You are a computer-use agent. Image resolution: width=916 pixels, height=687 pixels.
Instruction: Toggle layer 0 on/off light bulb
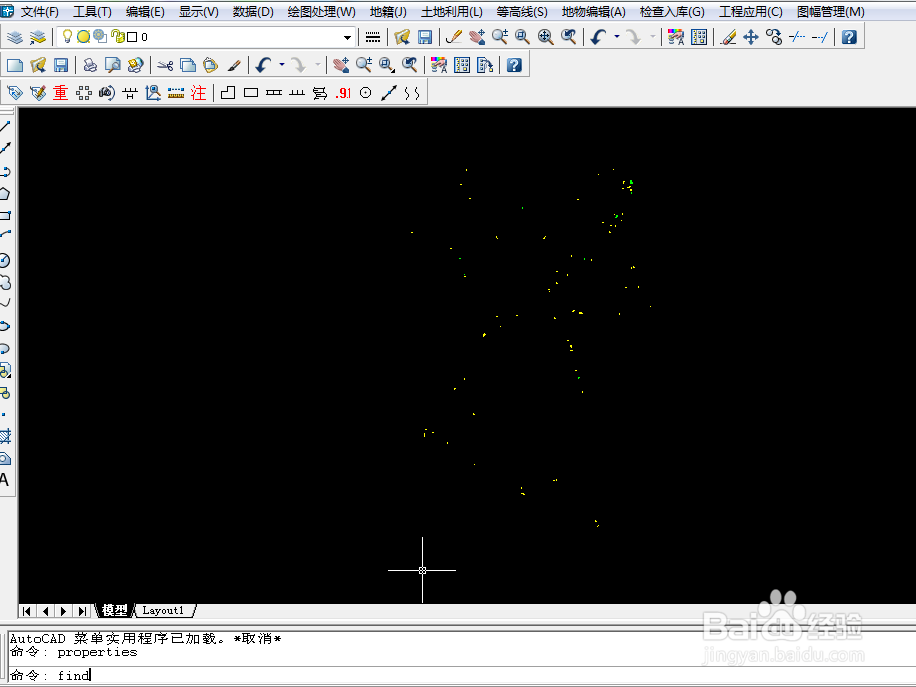[x=67, y=37]
